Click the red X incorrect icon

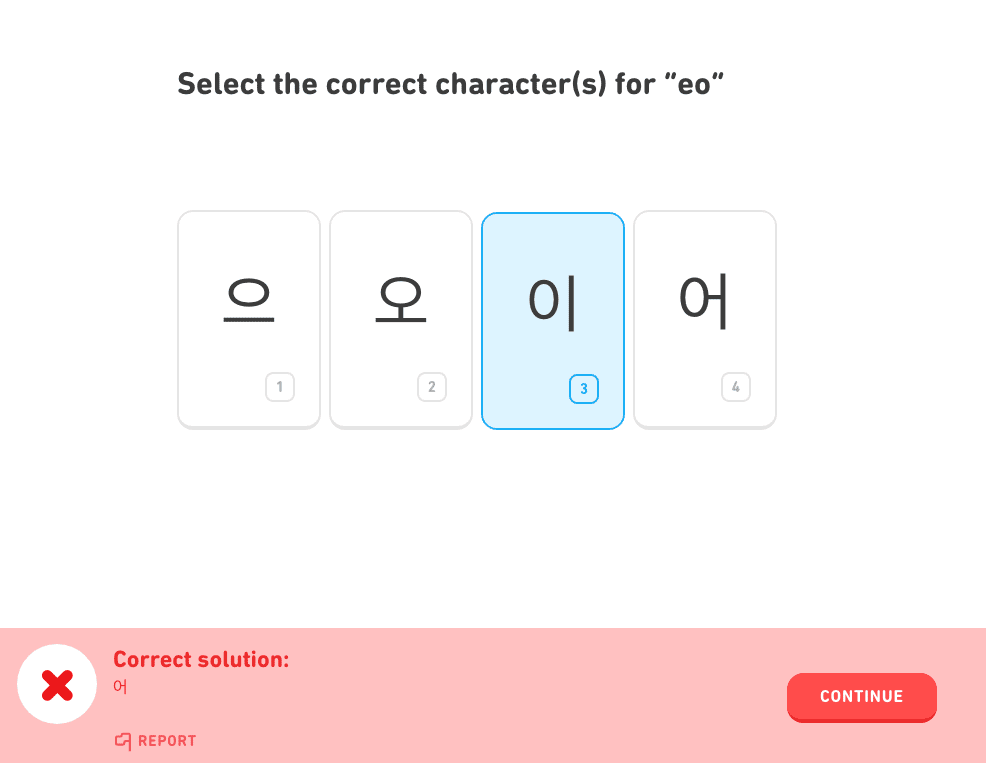click(57, 685)
